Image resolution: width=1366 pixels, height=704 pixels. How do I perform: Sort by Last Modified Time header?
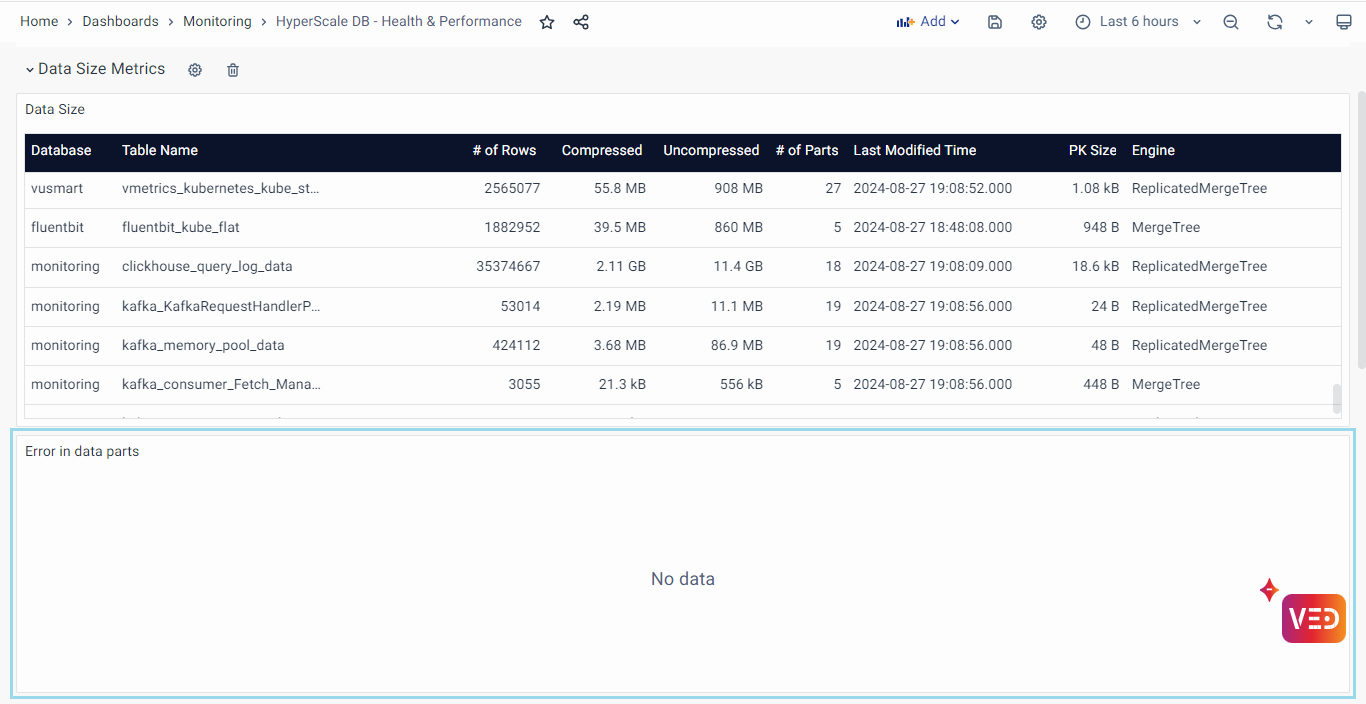pyautogui.click(x=914, y=150)
